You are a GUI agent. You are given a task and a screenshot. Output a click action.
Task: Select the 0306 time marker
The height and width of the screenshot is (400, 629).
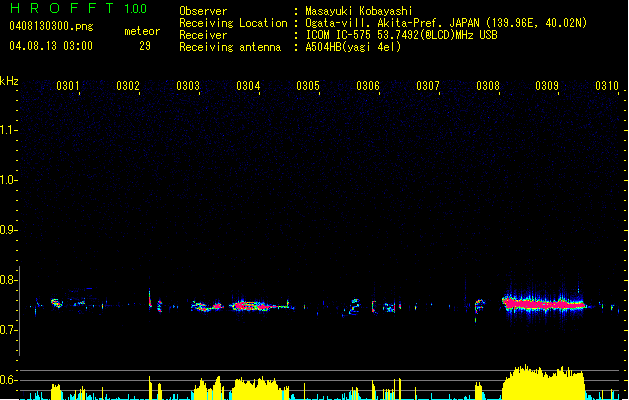click(368, 86)
